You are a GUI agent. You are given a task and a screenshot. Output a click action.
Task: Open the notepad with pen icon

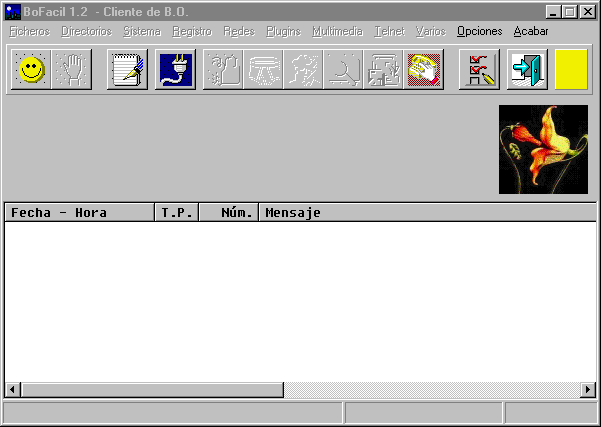(x=128, y=70)
